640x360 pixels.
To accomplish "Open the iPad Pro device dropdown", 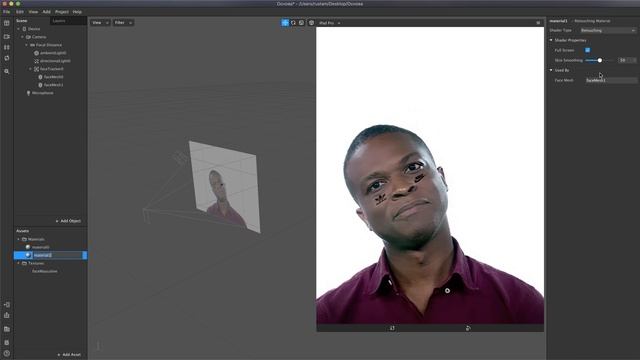I will (x=330, y=23).
